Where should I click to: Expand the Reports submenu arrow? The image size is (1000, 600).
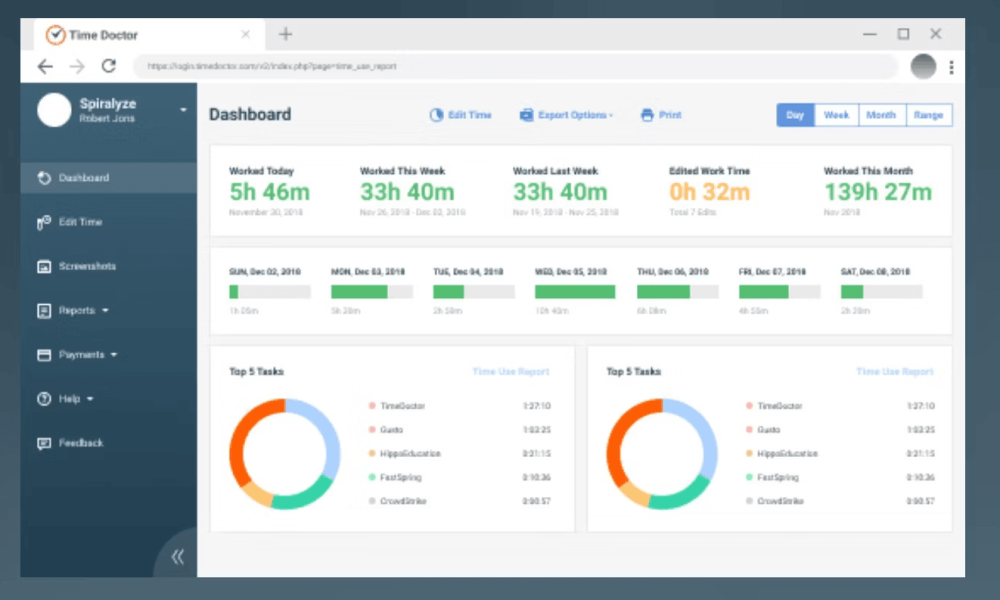click(x=105, y=311)
